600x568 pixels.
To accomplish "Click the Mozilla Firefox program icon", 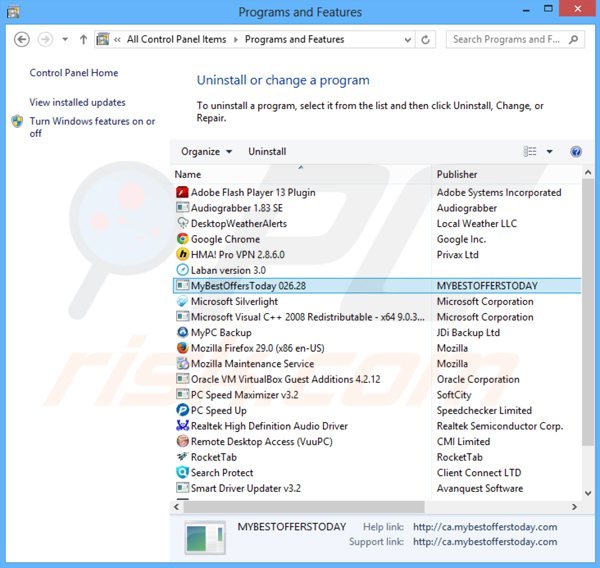I will click(182, 348).
